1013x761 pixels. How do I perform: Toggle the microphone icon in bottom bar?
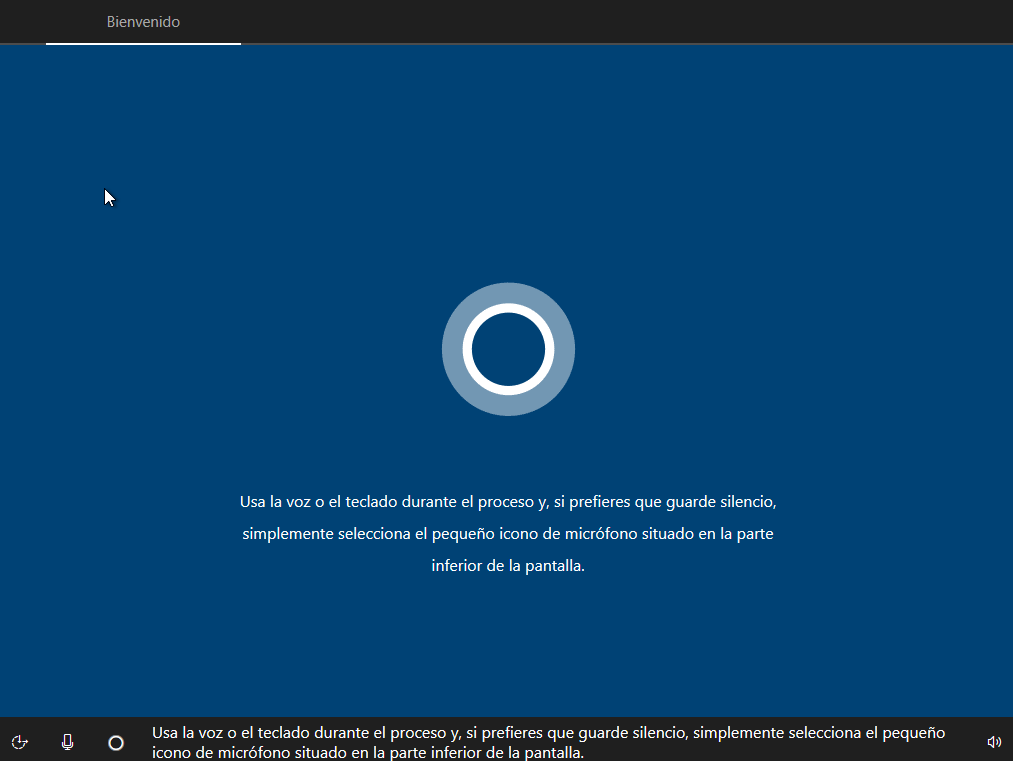click(x=67, y=742)
